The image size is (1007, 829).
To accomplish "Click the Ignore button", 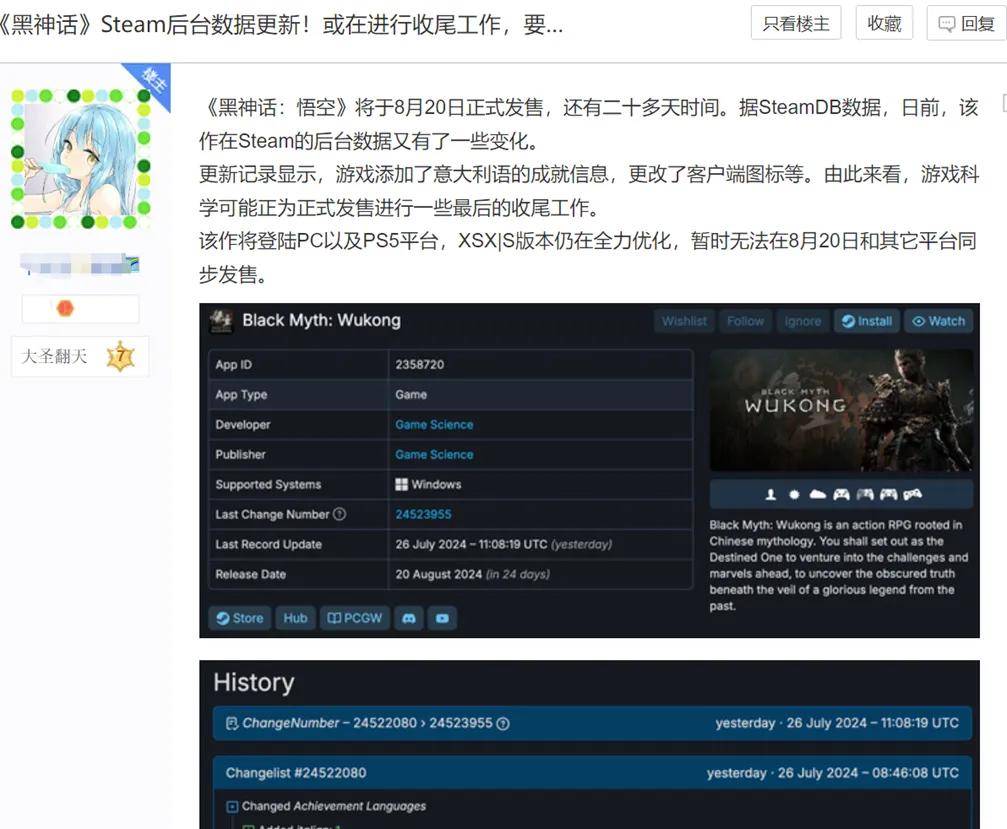I will 803,321.
